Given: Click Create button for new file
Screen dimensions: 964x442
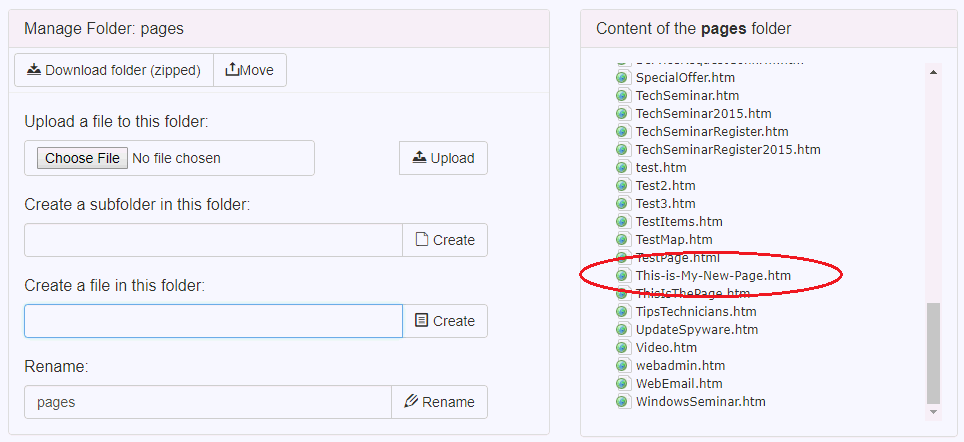Looking at the screenshot, I should click(445, 321).
